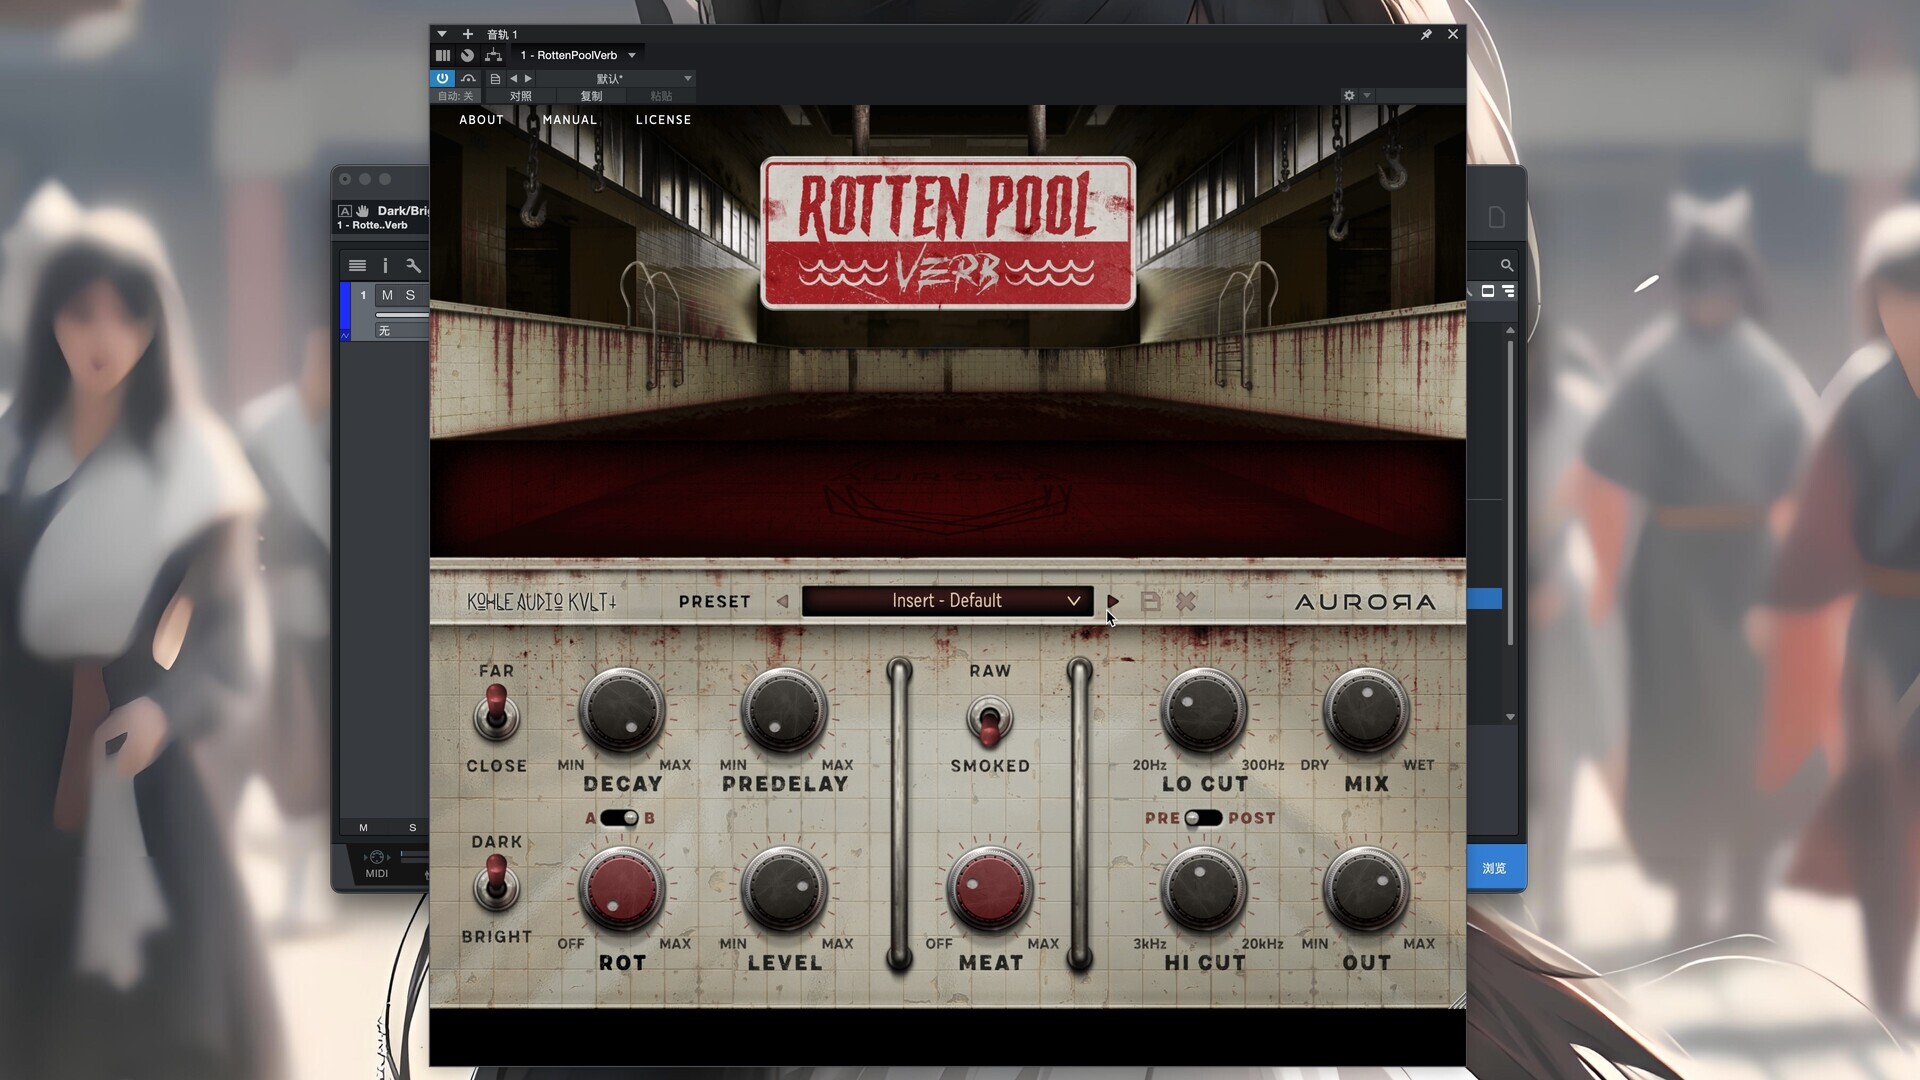
Task: Go to previous preset arrow
Action: [782, 601]
